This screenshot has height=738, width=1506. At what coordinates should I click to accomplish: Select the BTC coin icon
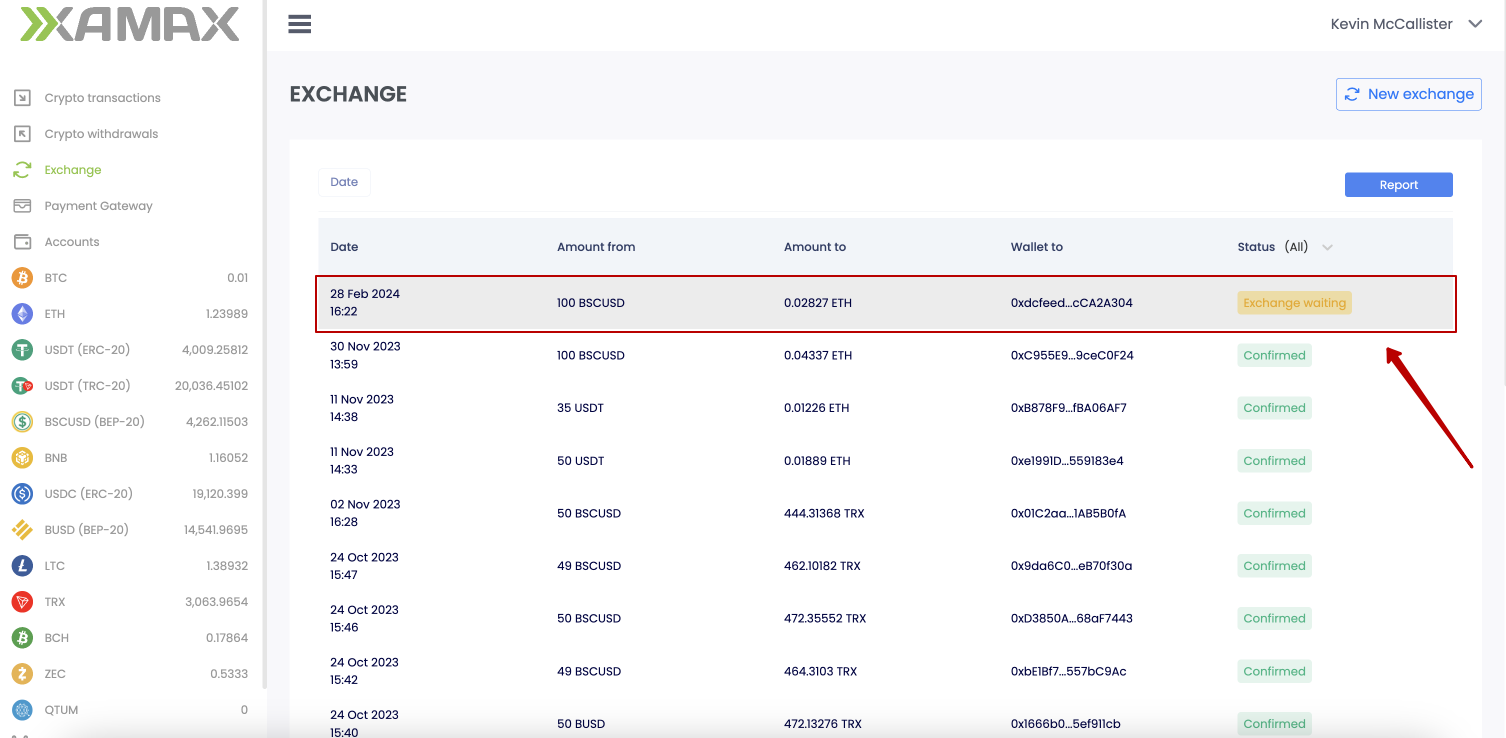click(22, 278)
